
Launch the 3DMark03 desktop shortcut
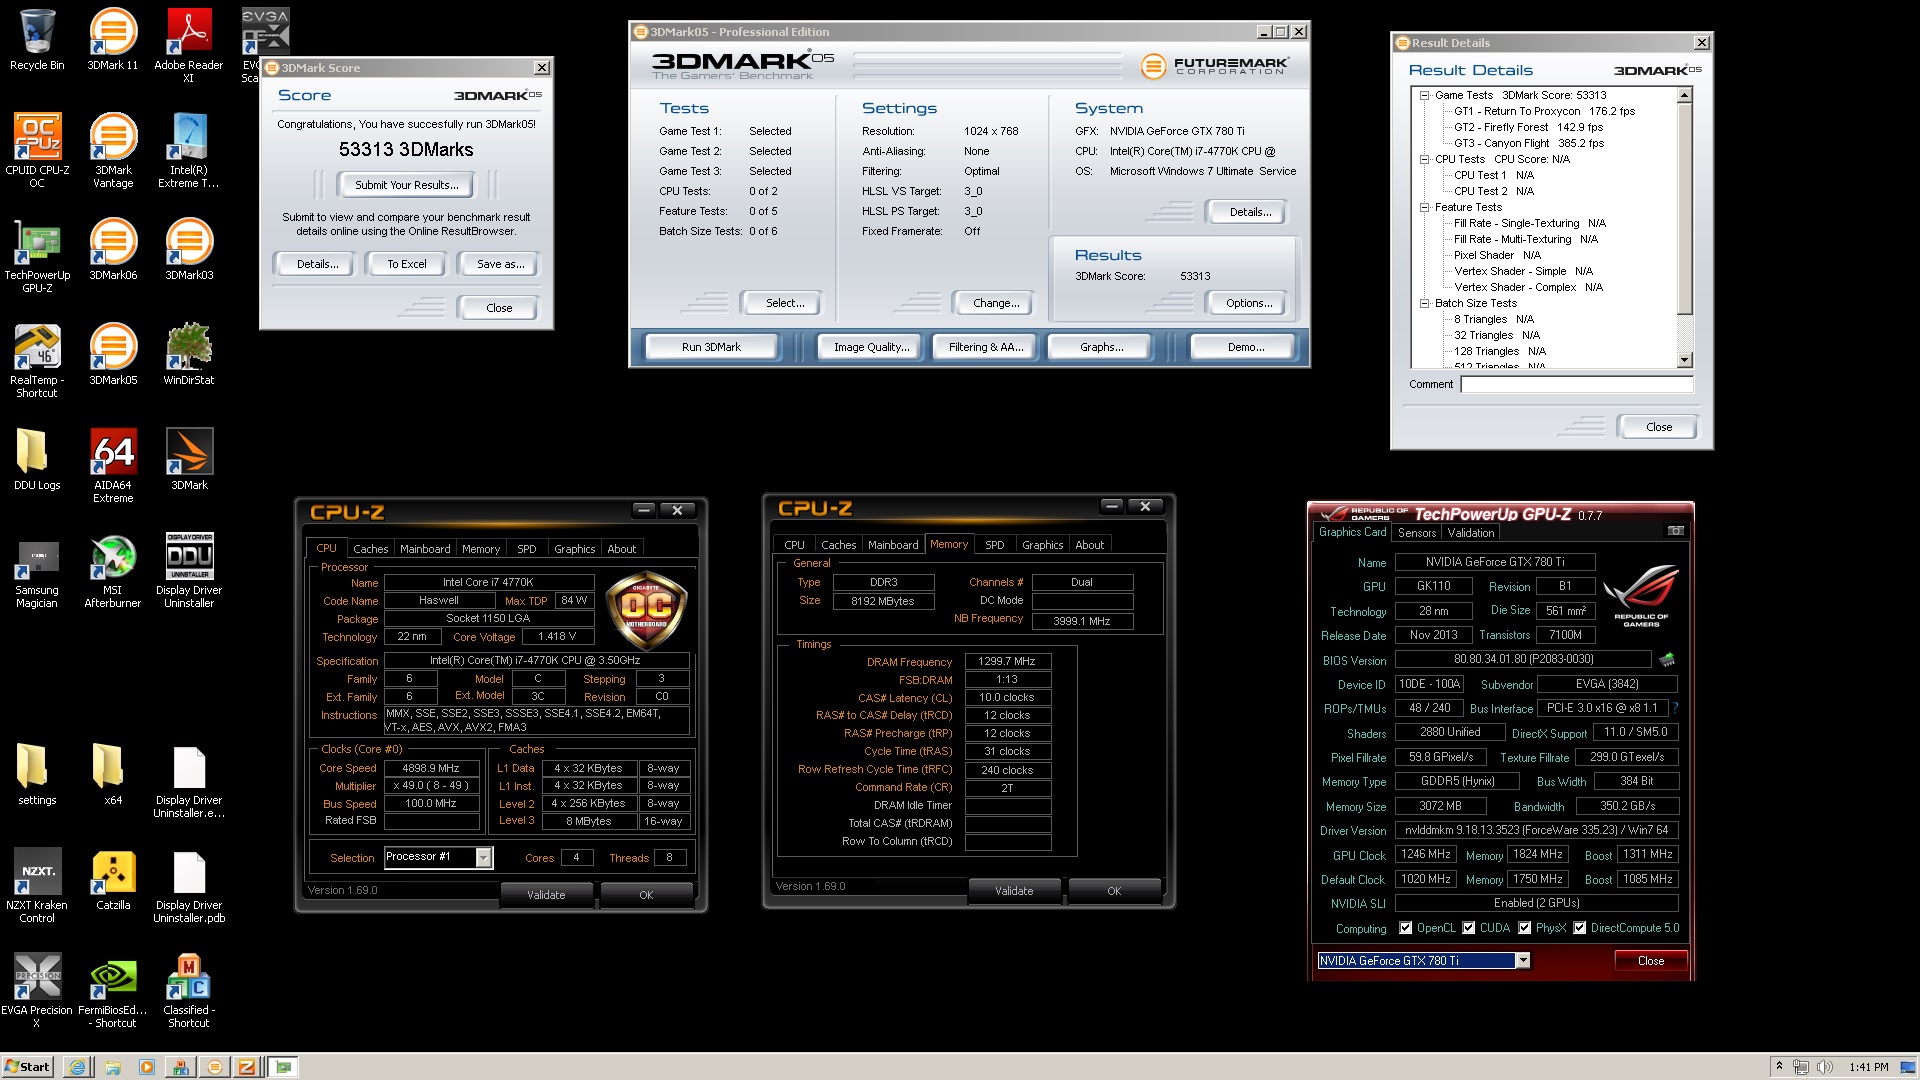189,250
